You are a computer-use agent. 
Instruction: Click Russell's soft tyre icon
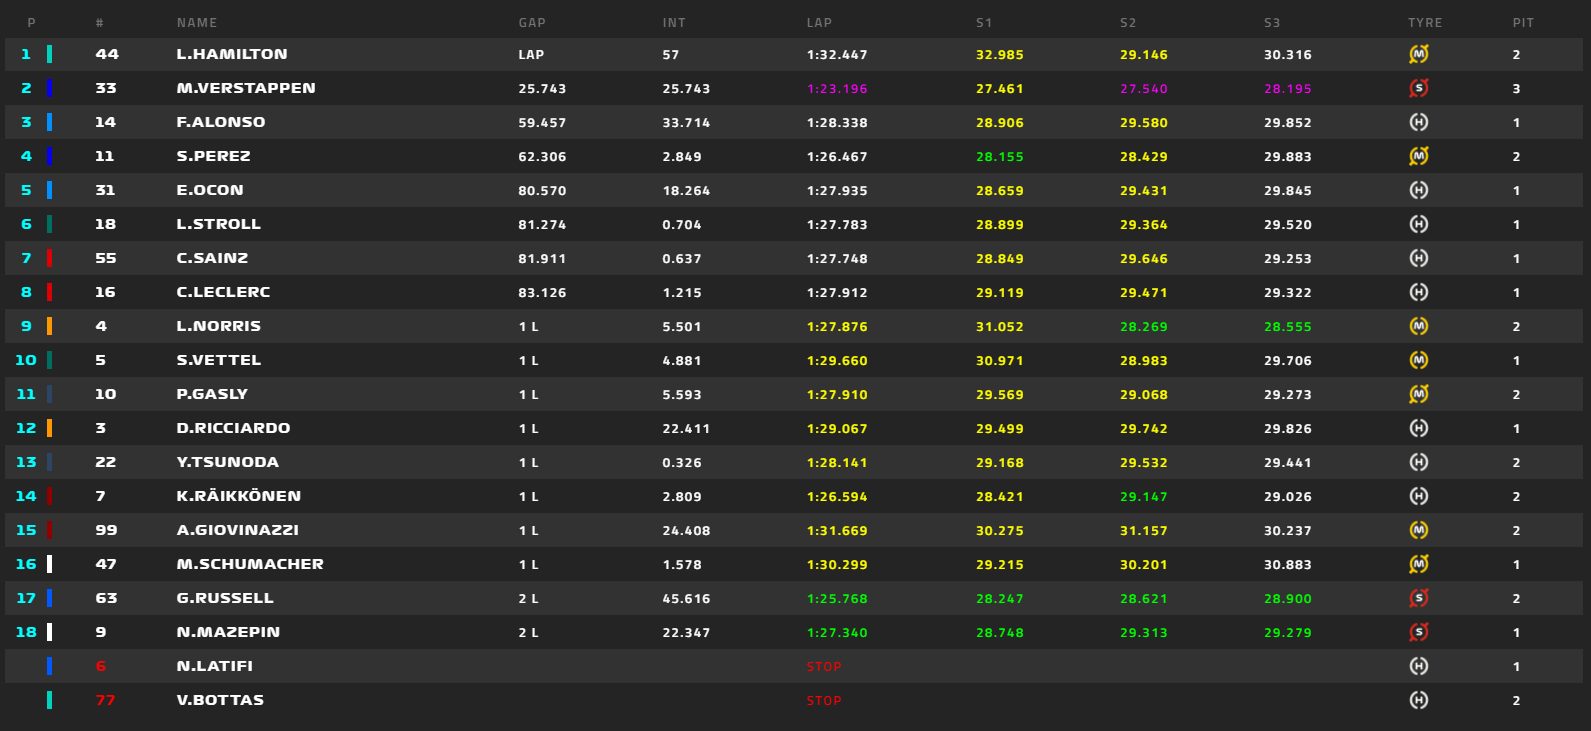[1418, 598]
